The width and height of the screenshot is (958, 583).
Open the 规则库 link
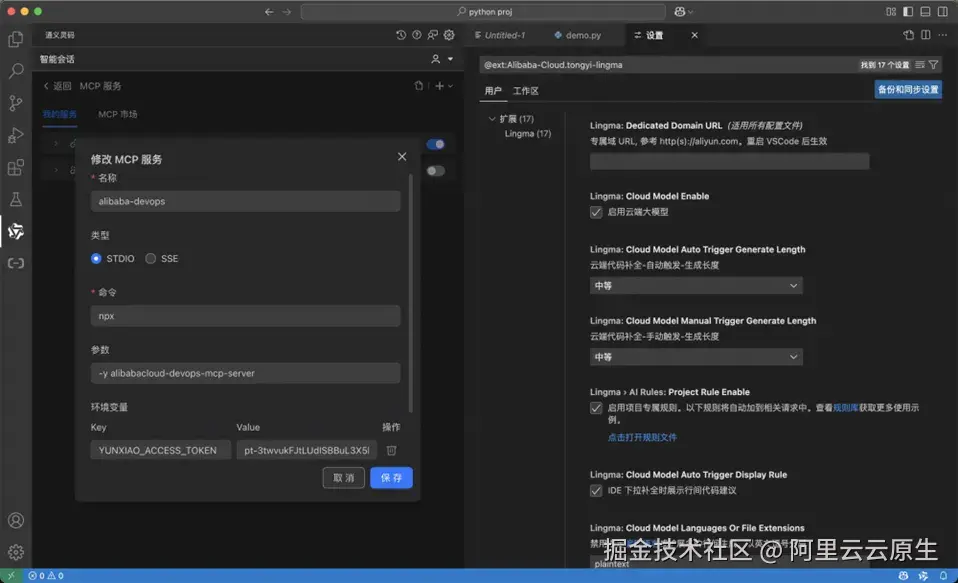tap(846, 408)
